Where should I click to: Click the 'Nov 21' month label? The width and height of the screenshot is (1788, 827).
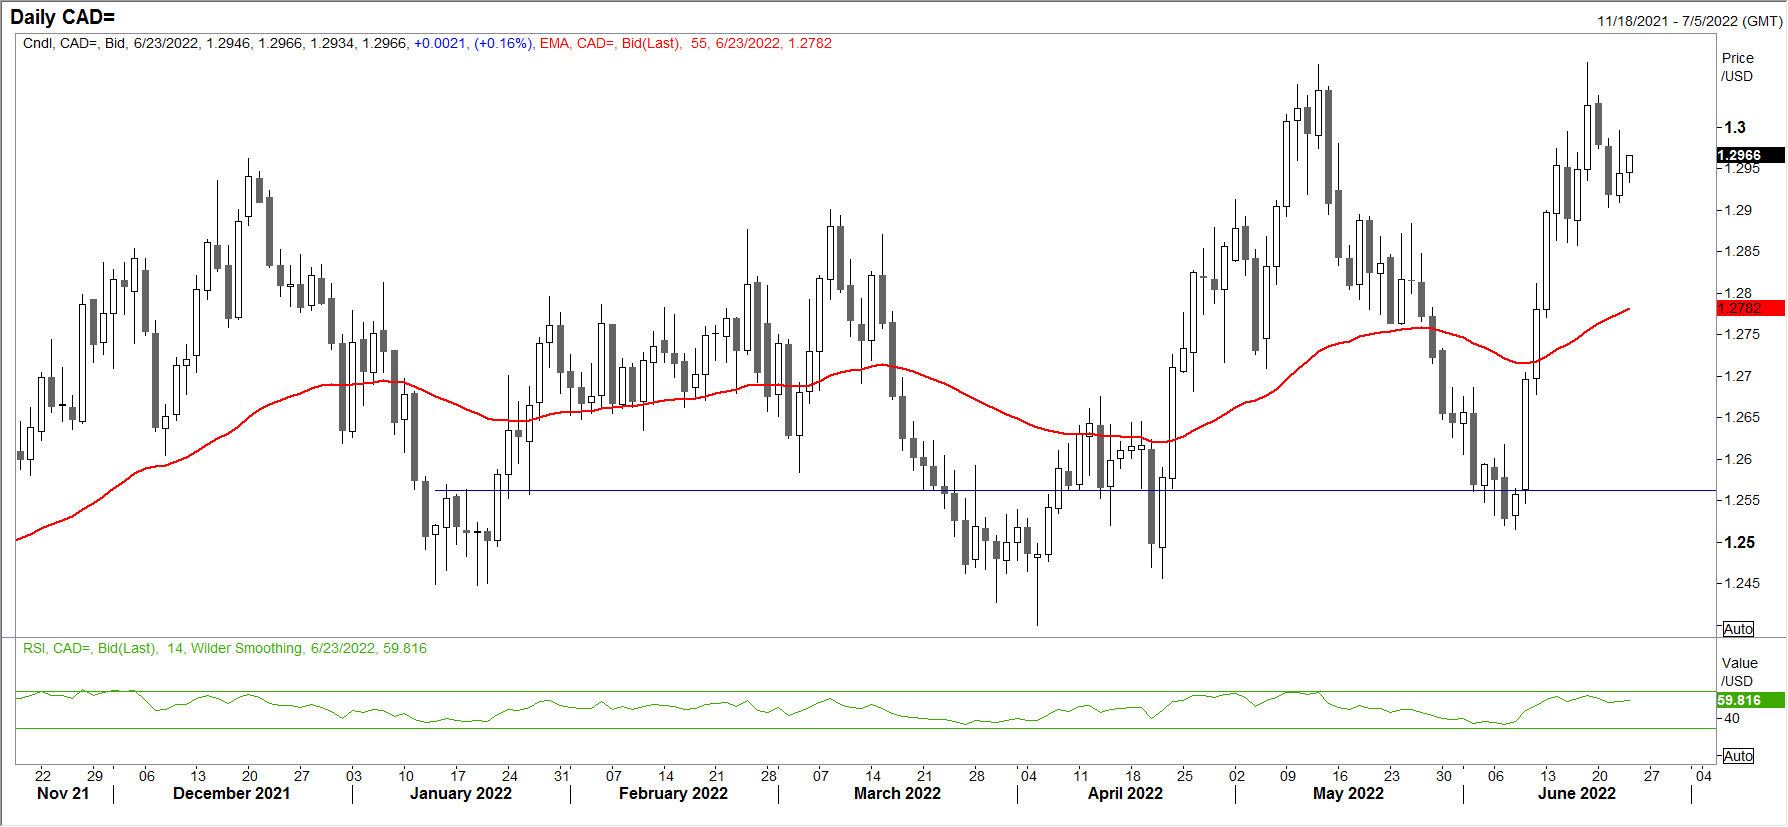[x=63, y=793]
